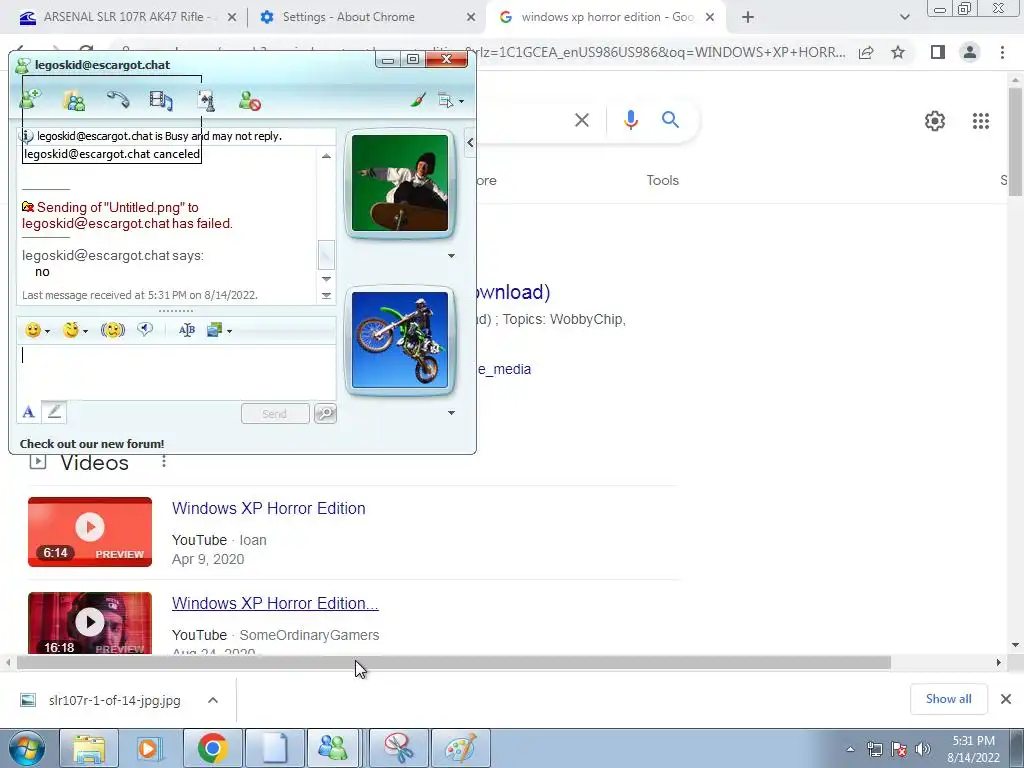1024x768 pixels.
Task: Open the emoticon list dropdown arrow
Action: pos(47,331)
